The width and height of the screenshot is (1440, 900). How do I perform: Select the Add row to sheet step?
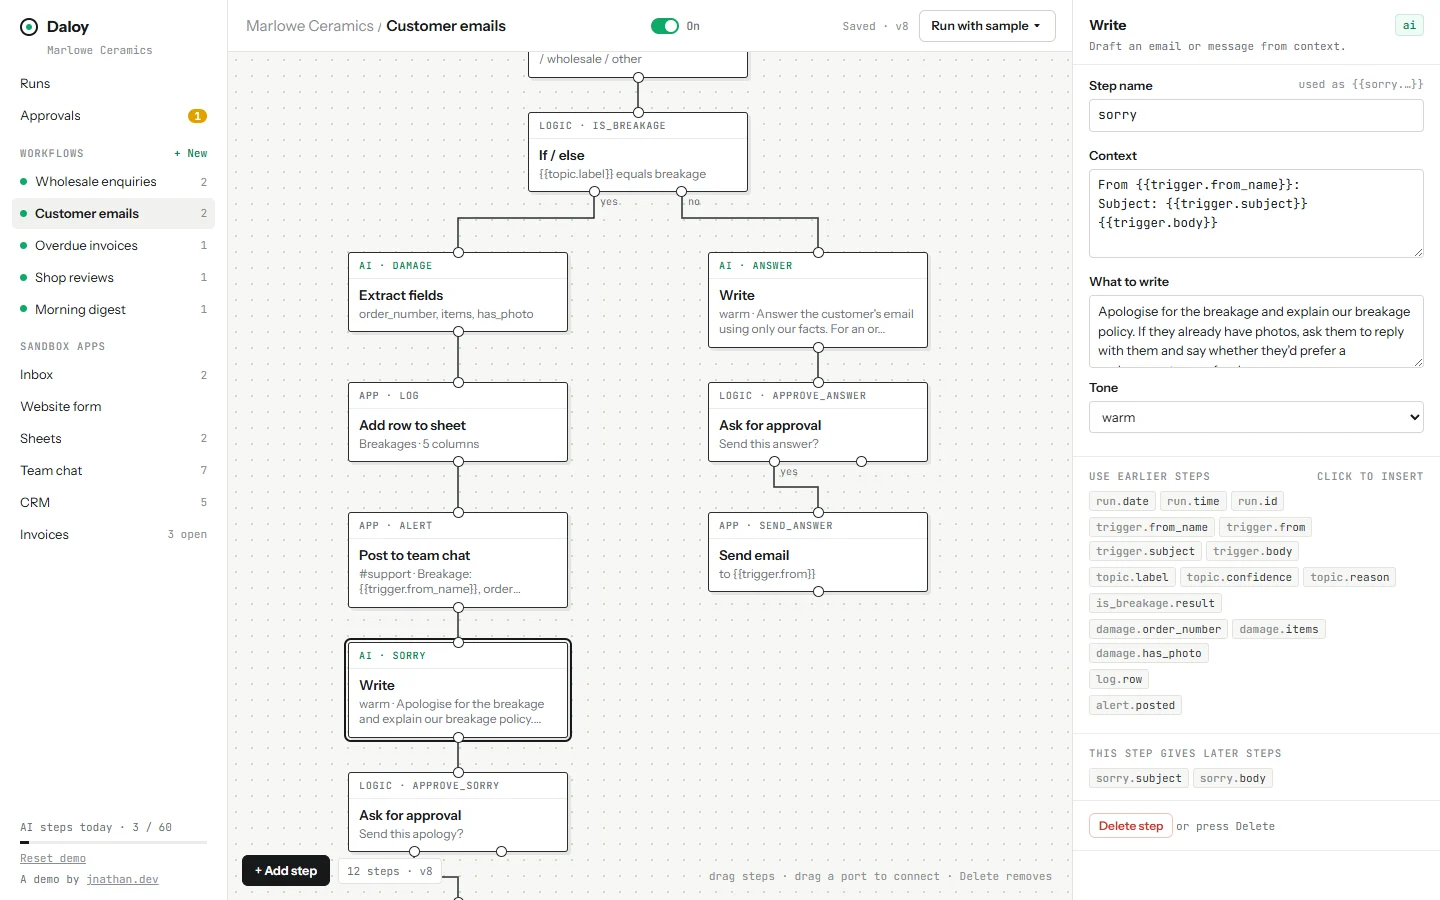[x=458, y=422]
